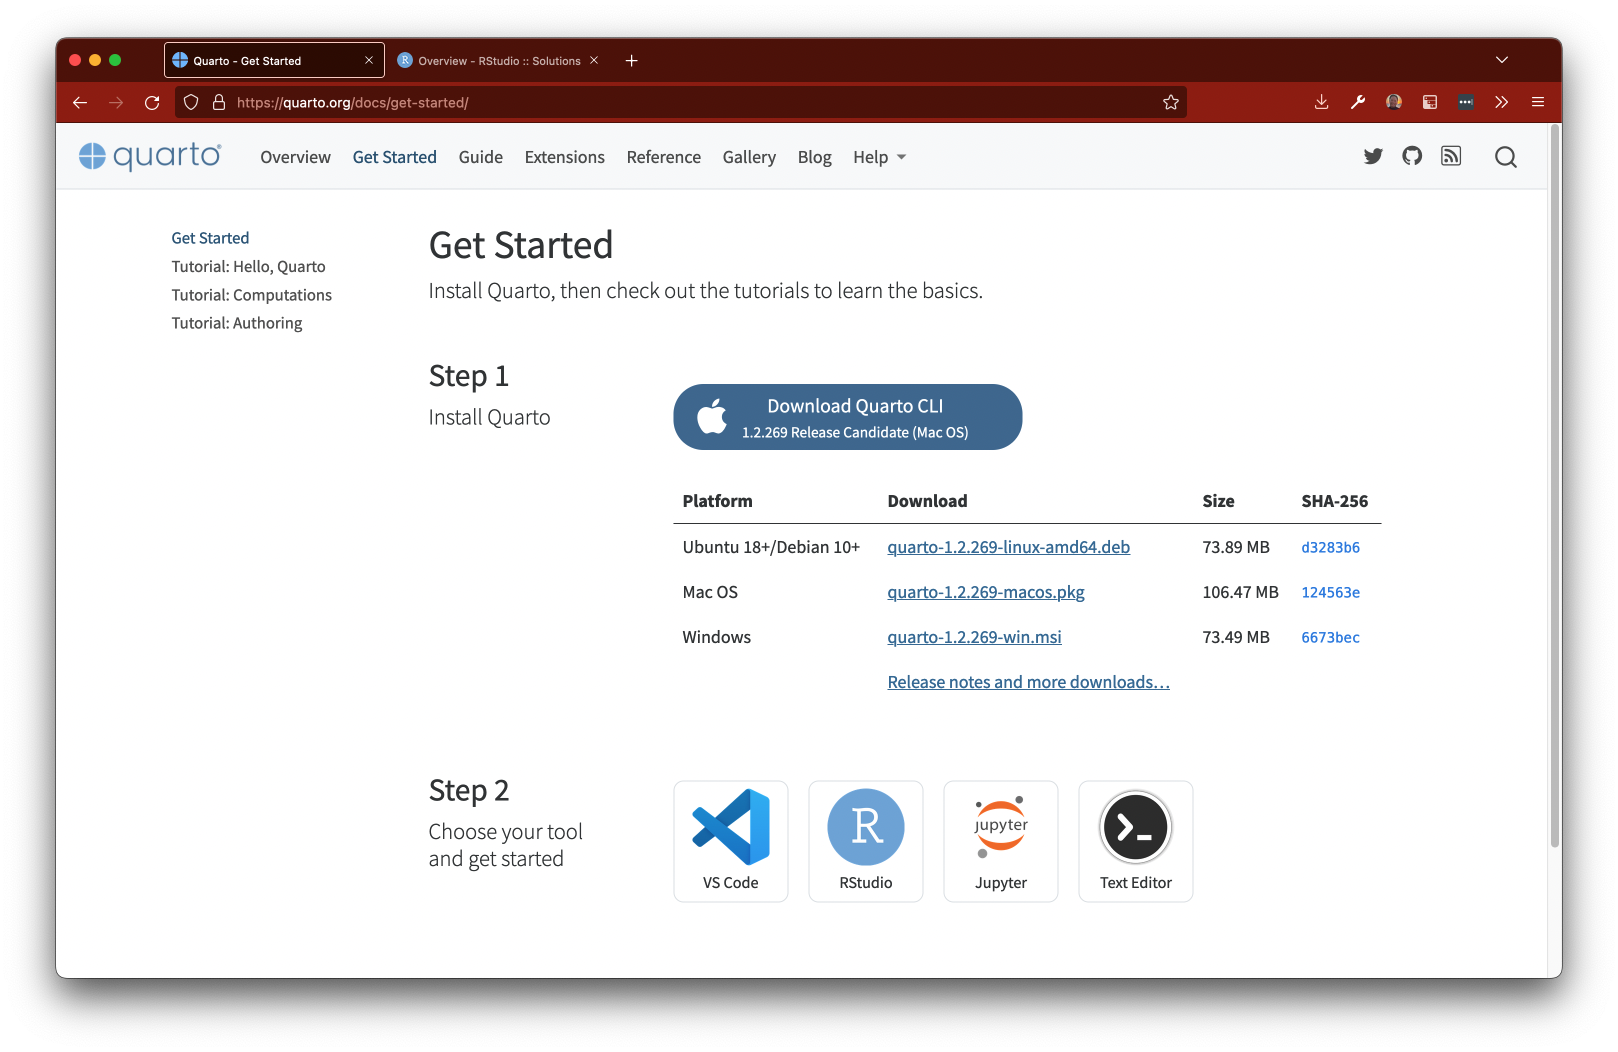The image size is (1618, 1052).
Task: Open the browser downloads icon
Action: click(x=1321, y=102)
